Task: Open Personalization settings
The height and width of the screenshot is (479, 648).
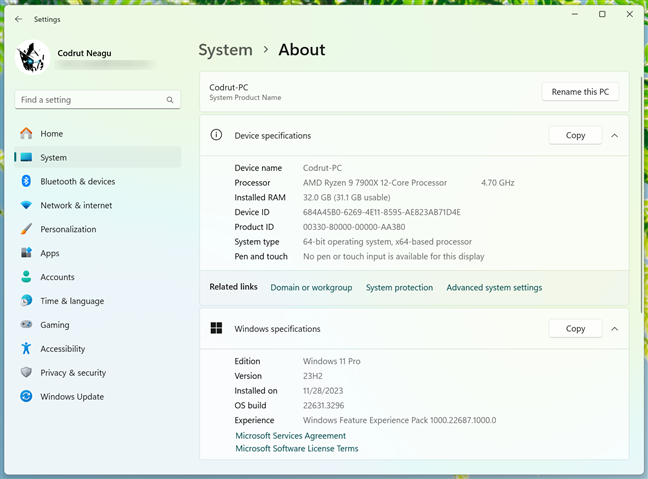Action: pyautogui.click(x=98, y=229)
